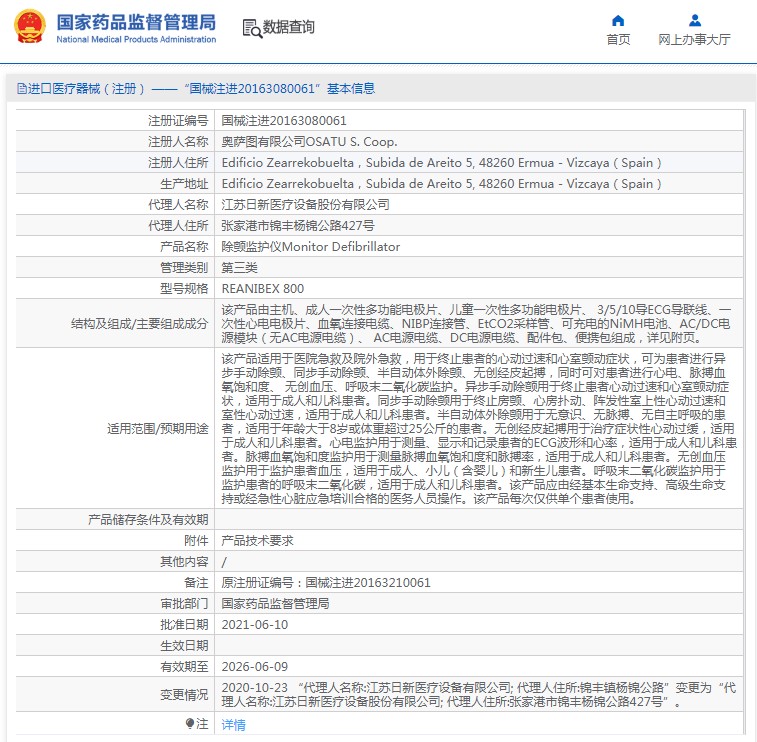The height and width of the screenshot is (742, 757).
Task: Click the 网上办事大厅 user icon
Action: [694, 20]
